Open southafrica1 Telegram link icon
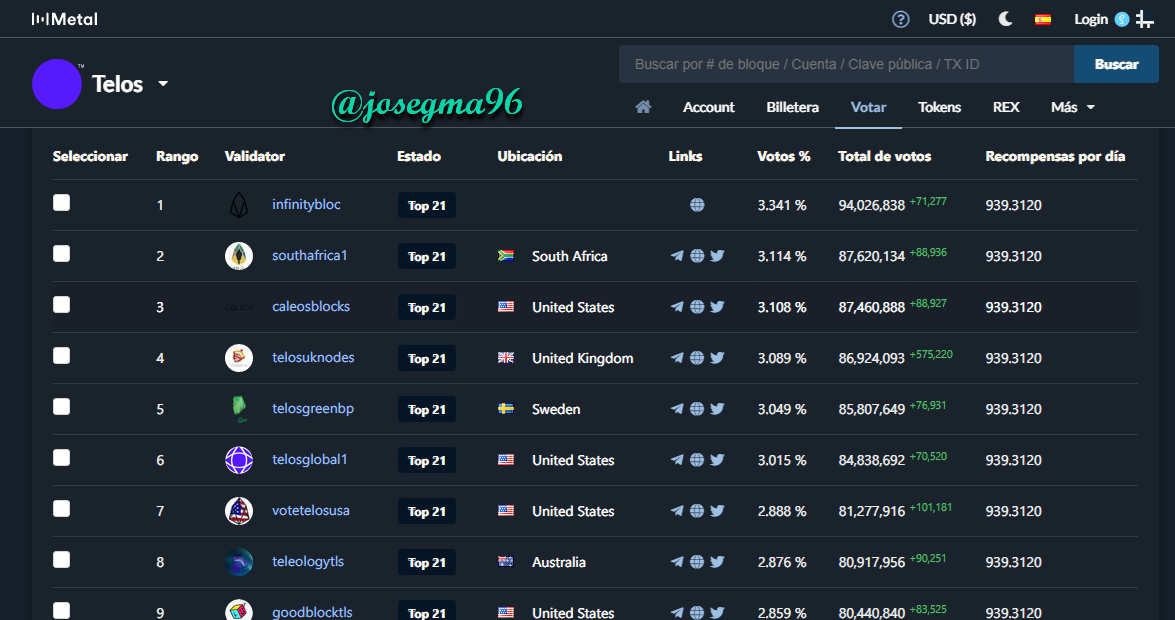Viewport: 1175px width, 620px height. pyautogui.click(x=677, y=256)
